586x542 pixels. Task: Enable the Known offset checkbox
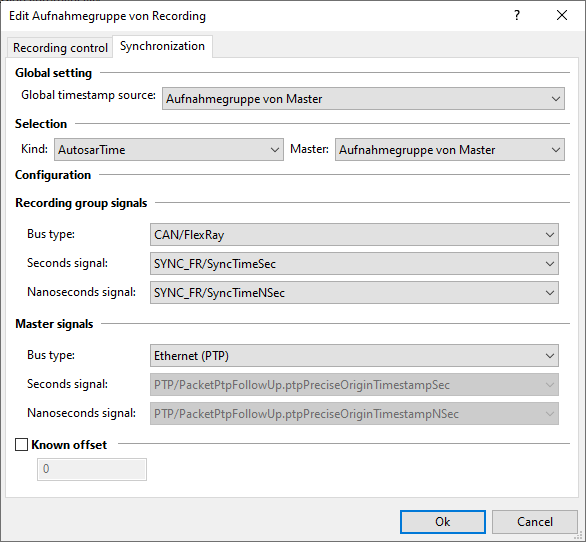[x=21, y=444]
